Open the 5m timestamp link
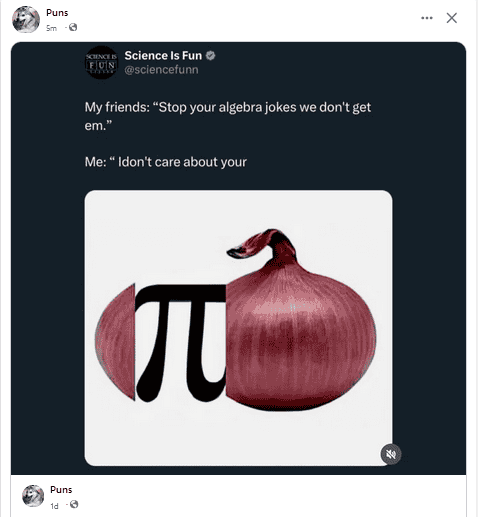The image size is (478, 517). (x=51, y=28)
